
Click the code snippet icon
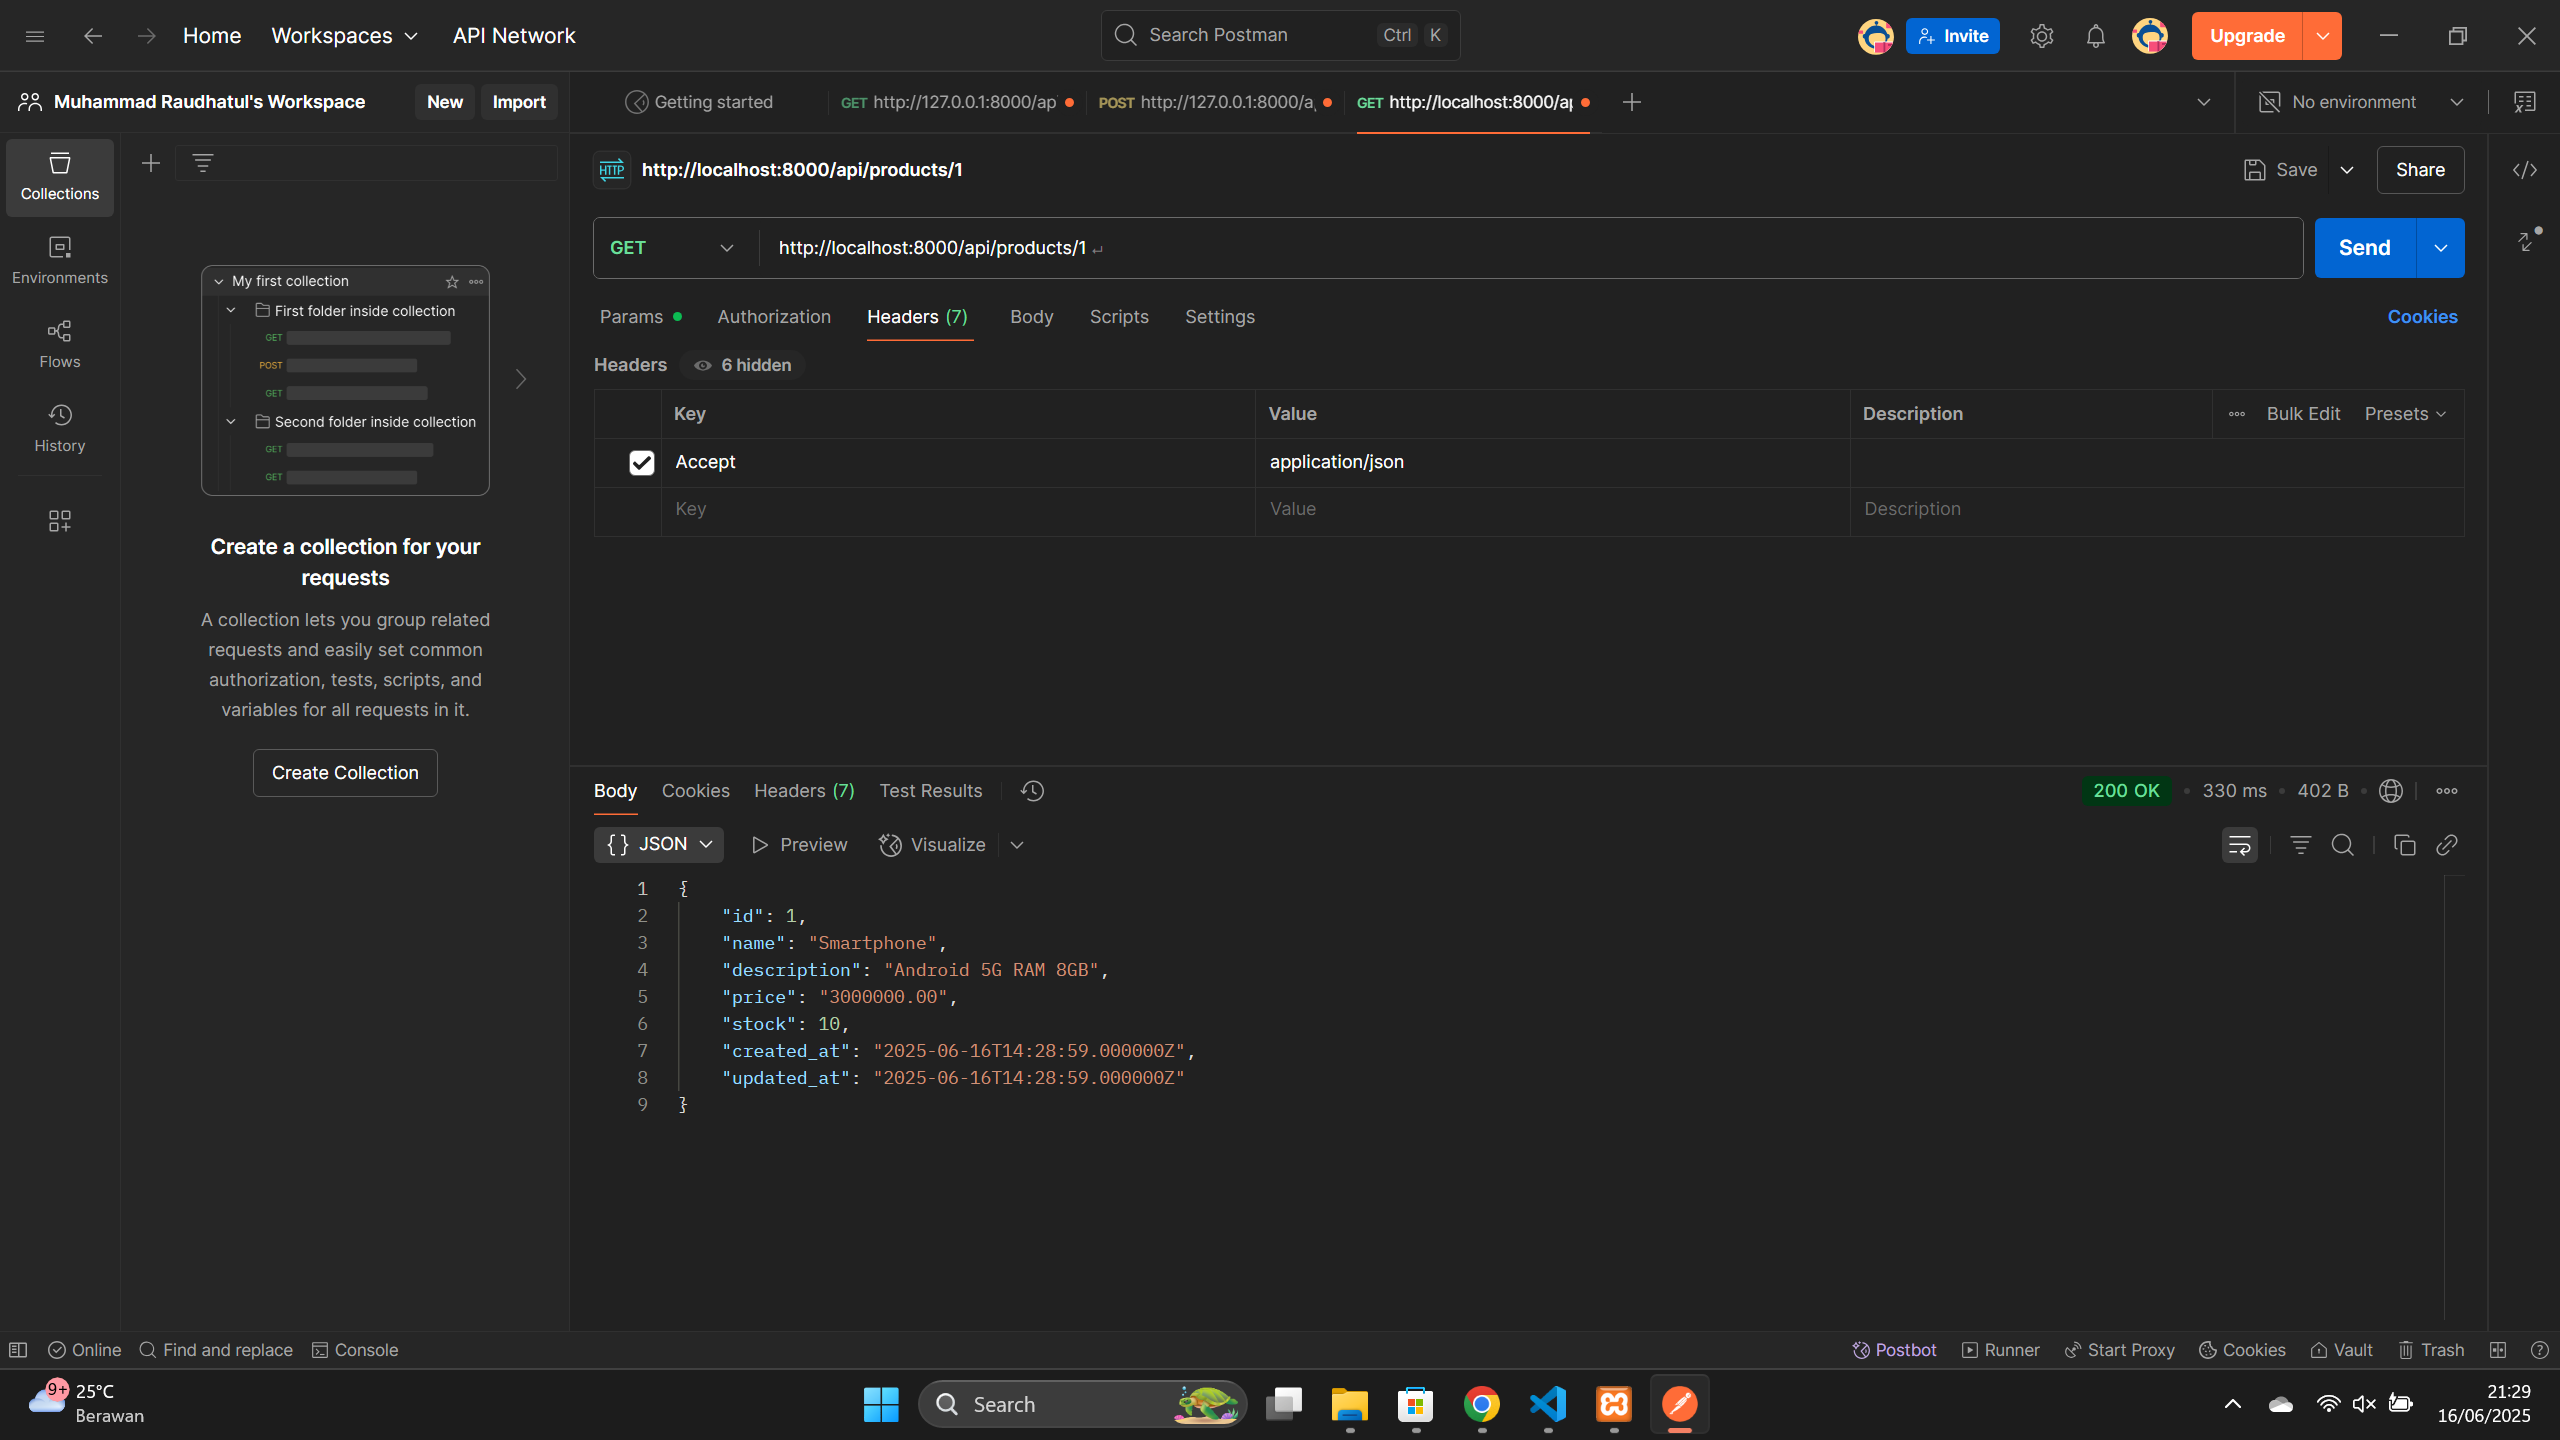pyautogui.click(x=2524, y=170)
